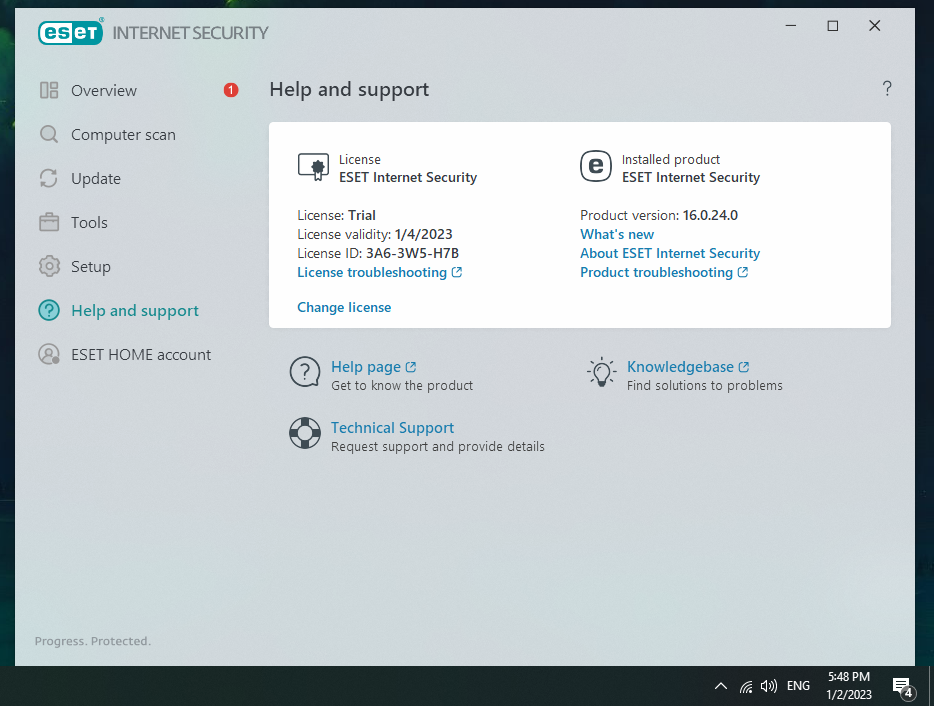Open the Action Center notifications icon
Viewport: 934px width, 706px height.
pos(902,687)
